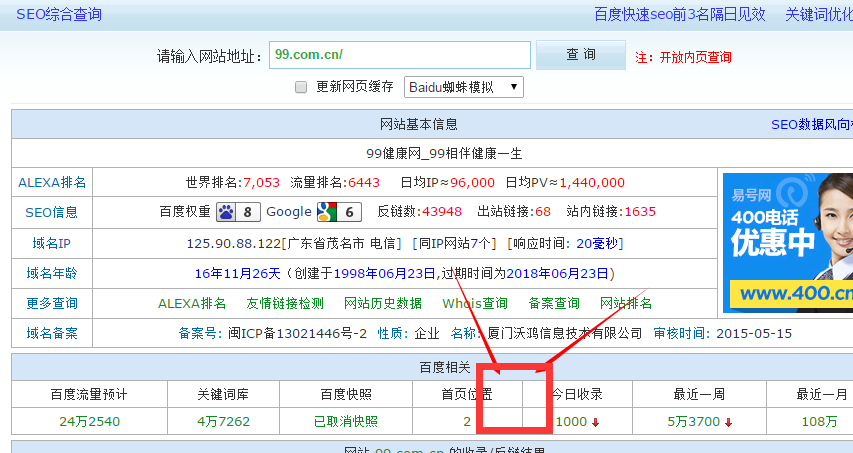Toggle the 更新网页缓存 checkbox
The image size is (853, 453).
point(301,87)
